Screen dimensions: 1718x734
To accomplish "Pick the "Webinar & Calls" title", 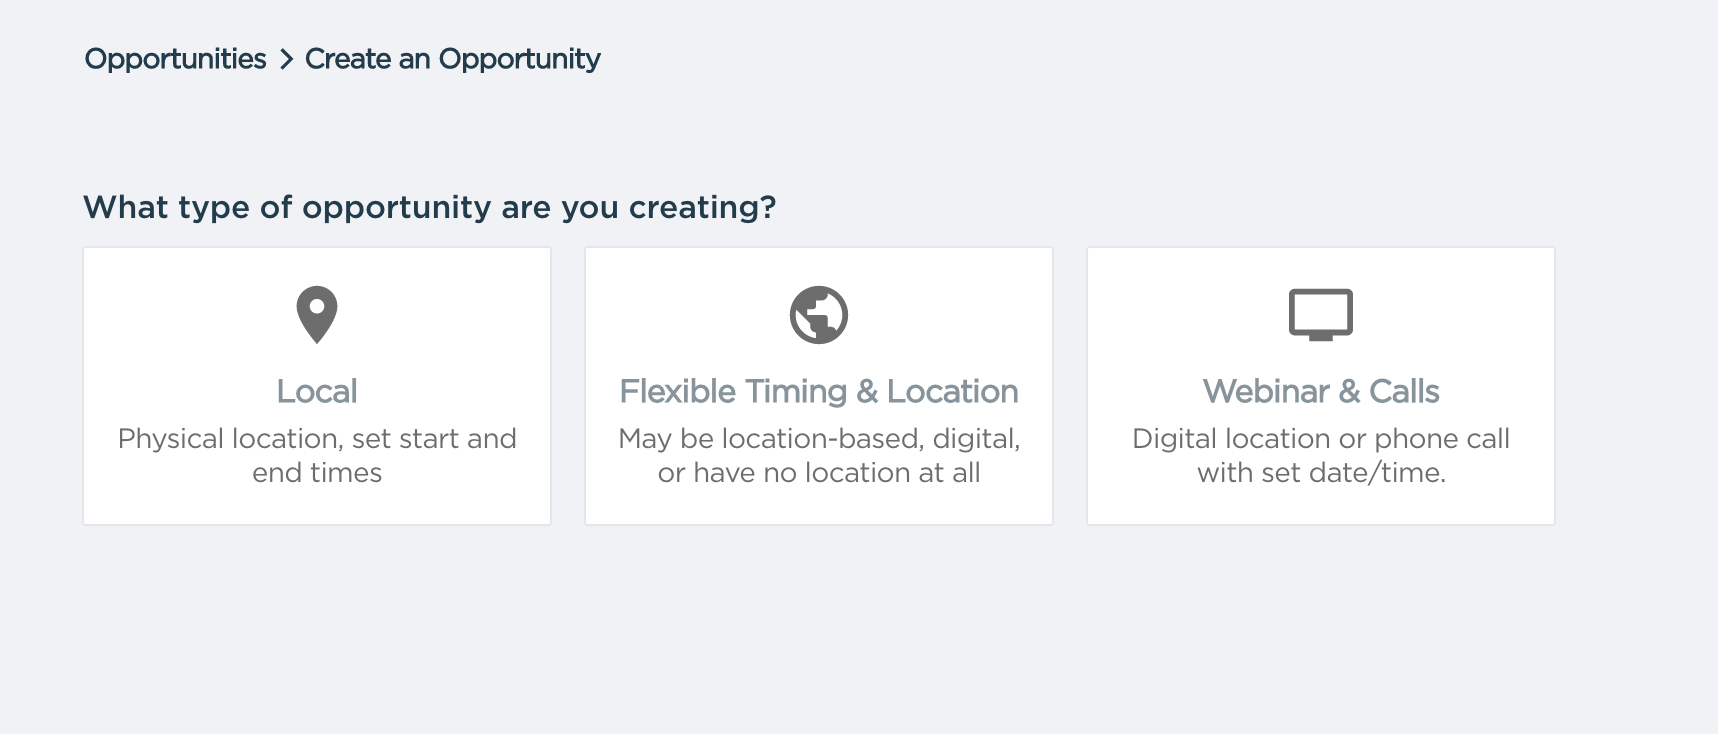I will (x=1320, y=391).
